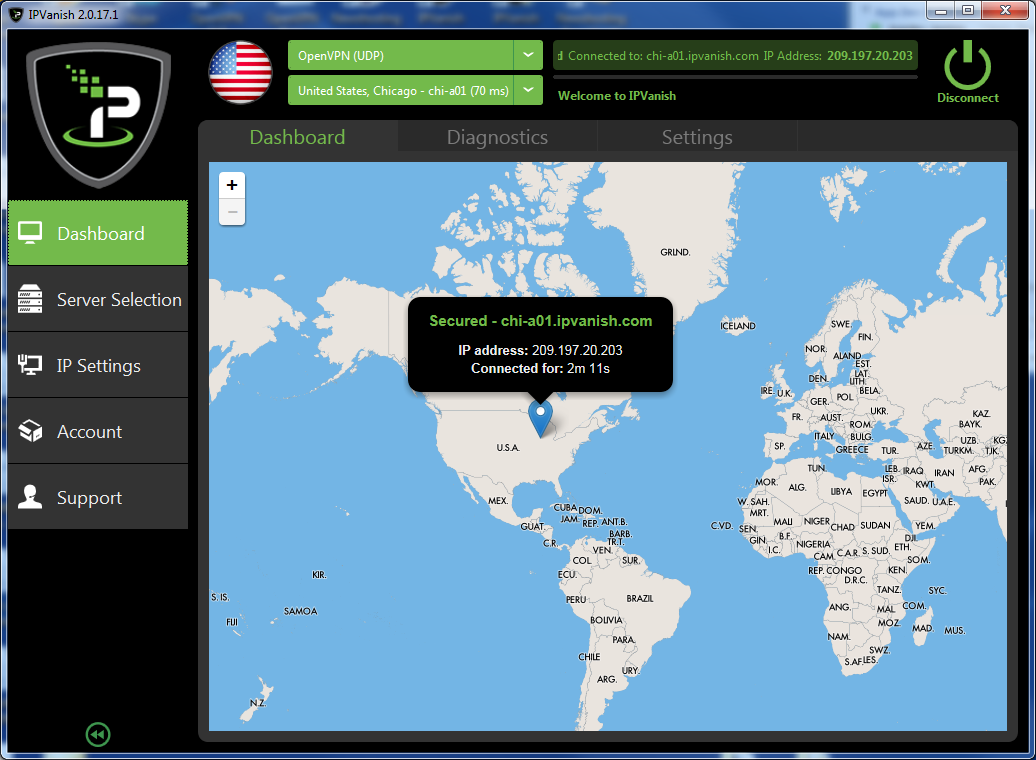This screenshot has height=760, width=1036.
Task: Click the Disconnect label
Action: click(967, 98)
